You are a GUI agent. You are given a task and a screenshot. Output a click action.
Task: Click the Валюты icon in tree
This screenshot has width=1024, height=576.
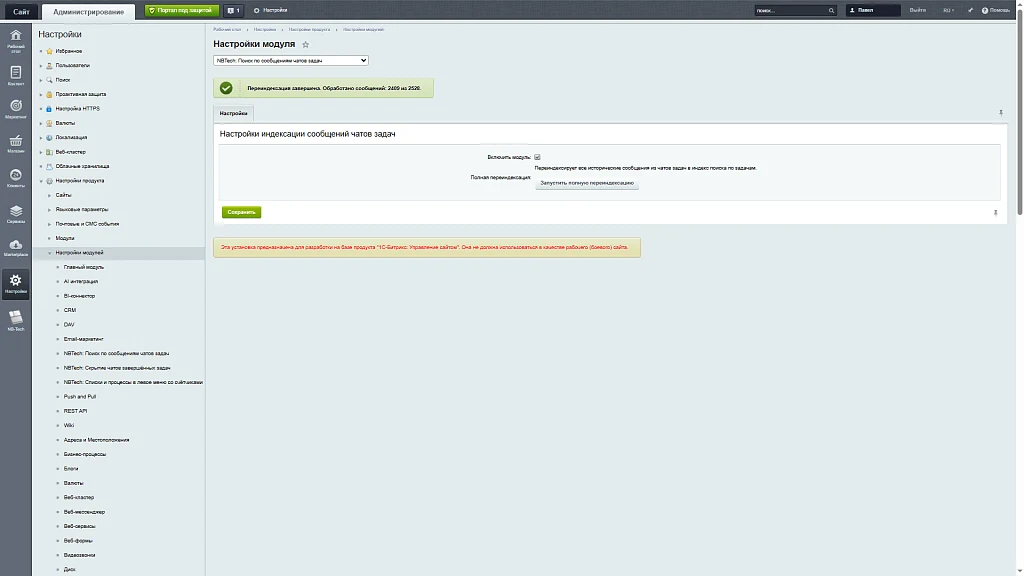click(x=49, y=123)
